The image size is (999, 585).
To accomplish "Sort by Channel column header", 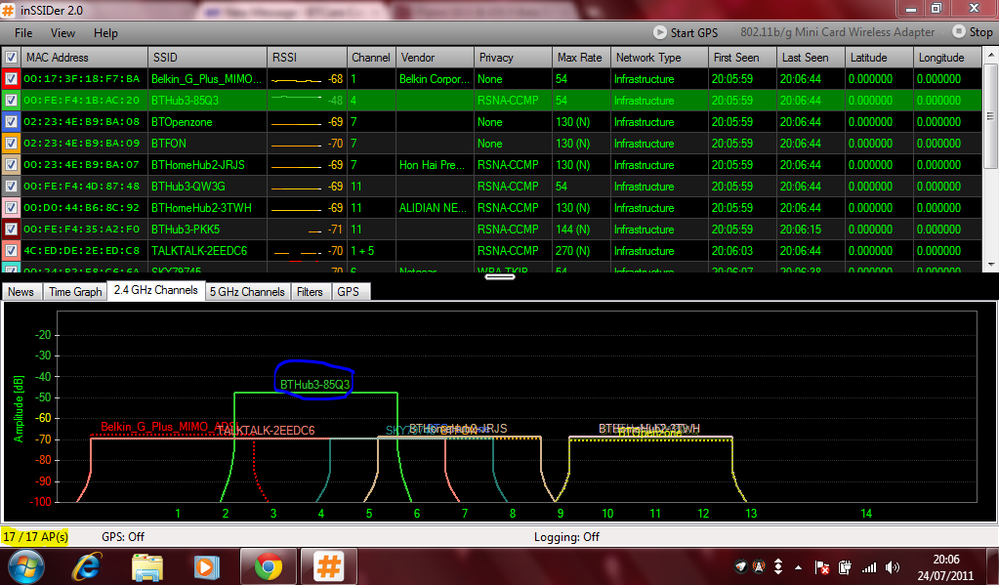I will 371,57.
